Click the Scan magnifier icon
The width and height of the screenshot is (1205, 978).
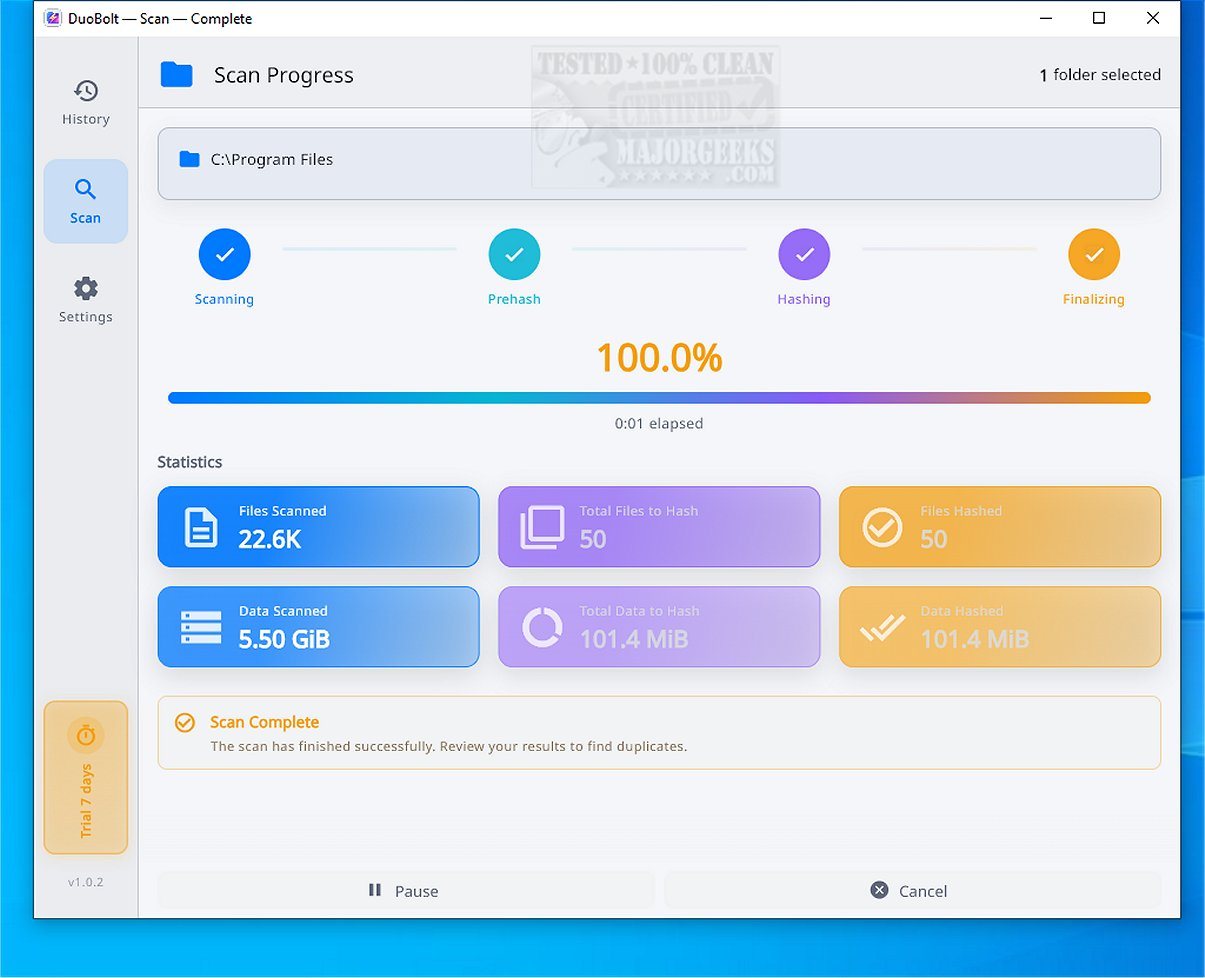click(86, 189)
